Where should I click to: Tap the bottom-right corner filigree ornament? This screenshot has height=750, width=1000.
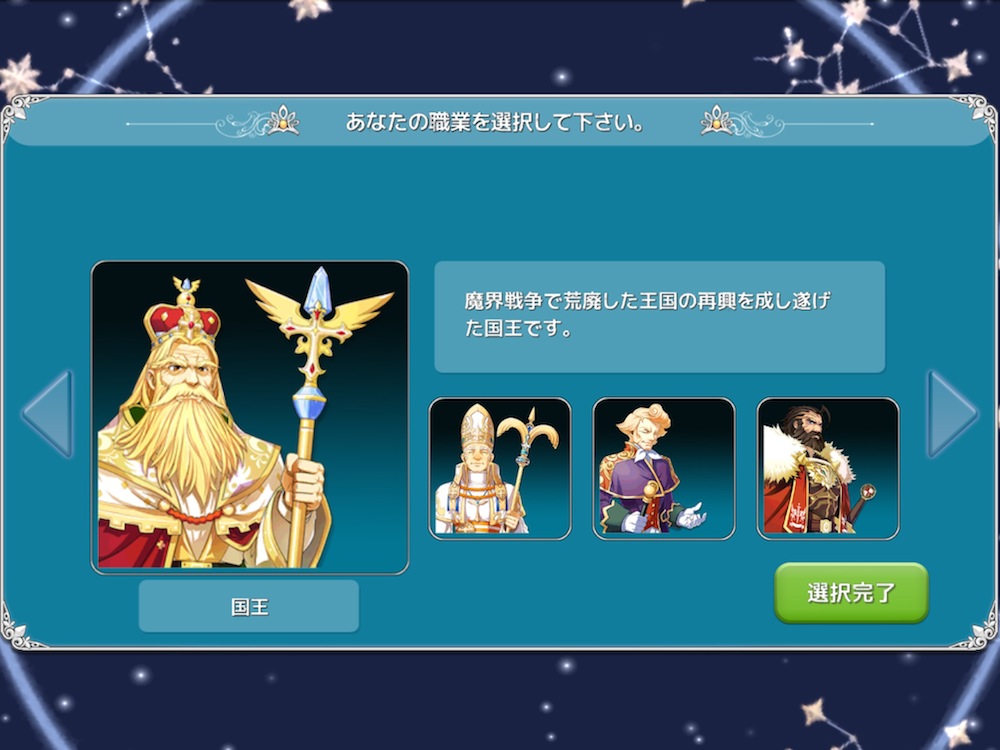pyautogui.click(x=976, y=628)
